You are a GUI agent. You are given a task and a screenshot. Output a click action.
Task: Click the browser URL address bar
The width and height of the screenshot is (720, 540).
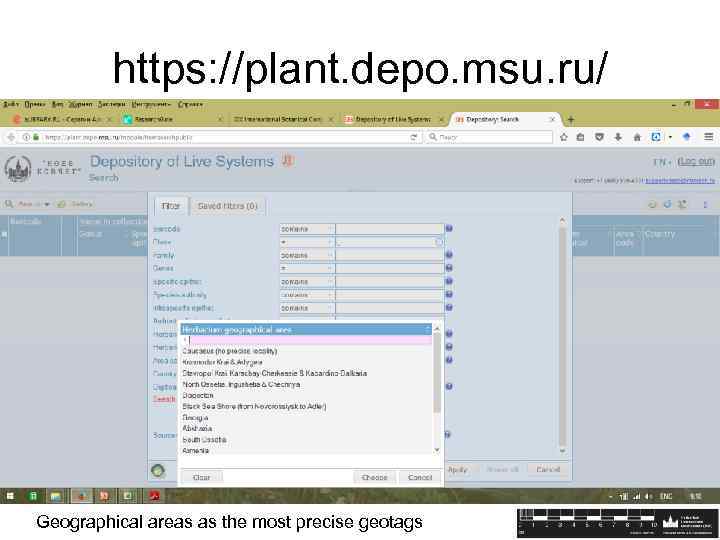coord(225,137)
